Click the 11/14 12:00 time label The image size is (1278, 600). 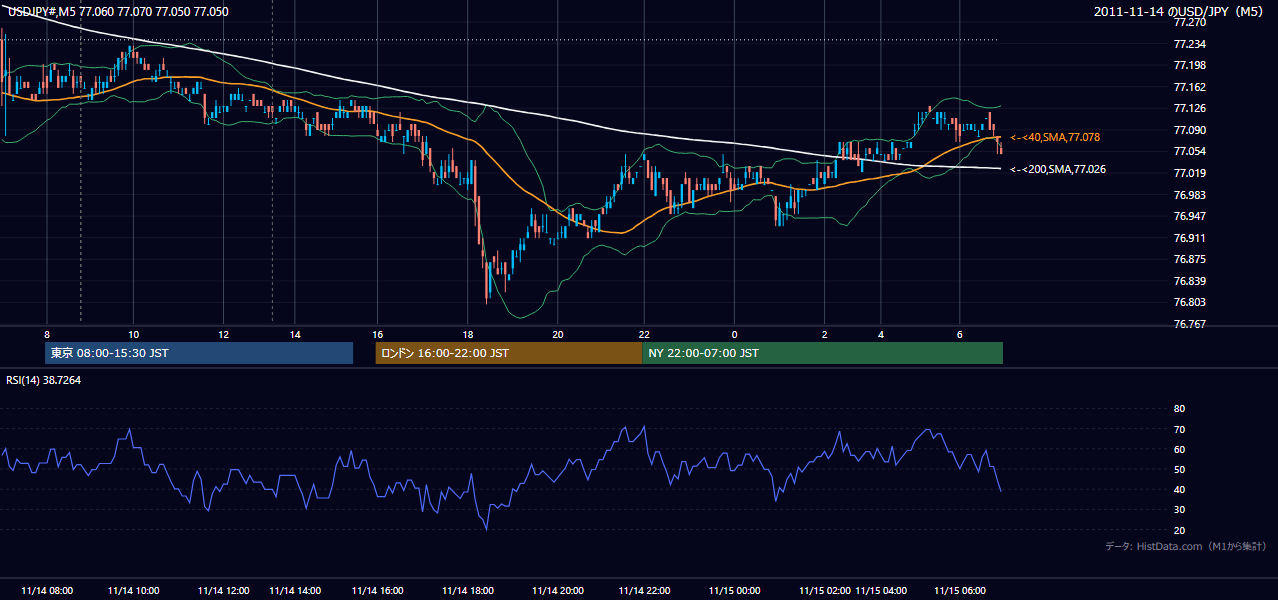(x=223, y=590)
